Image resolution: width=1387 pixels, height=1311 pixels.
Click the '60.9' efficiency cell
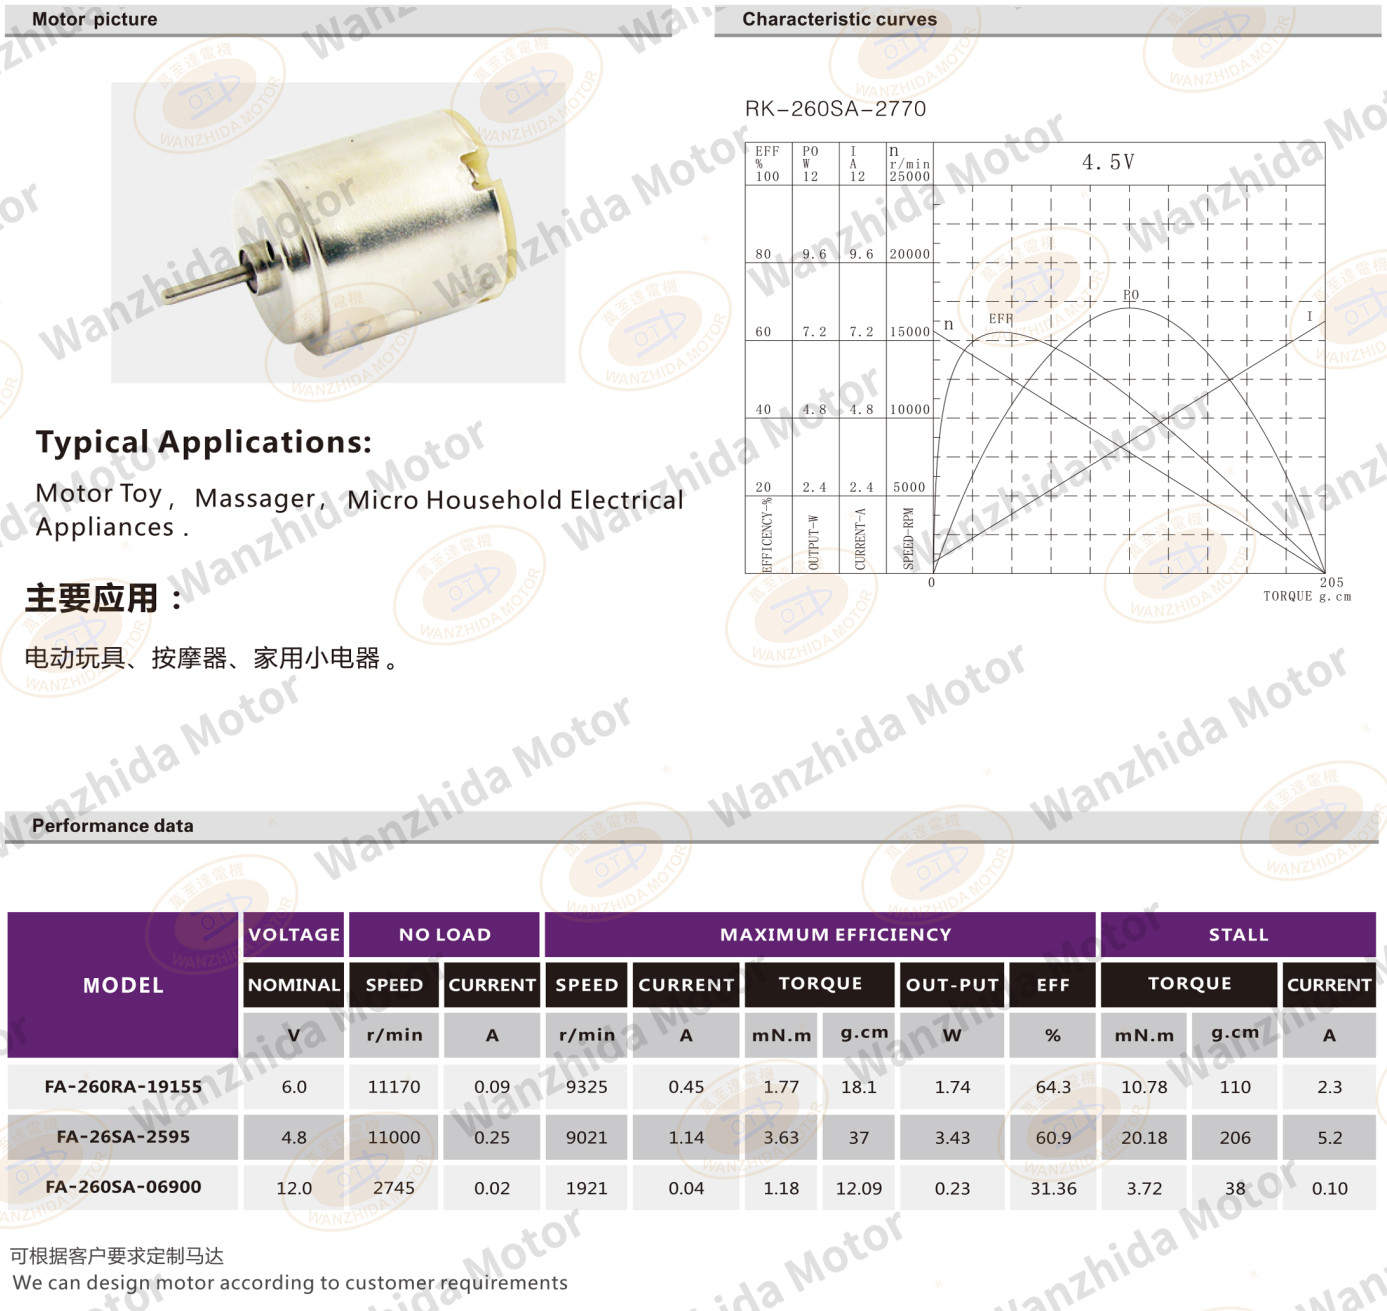coord(1053,1138)
